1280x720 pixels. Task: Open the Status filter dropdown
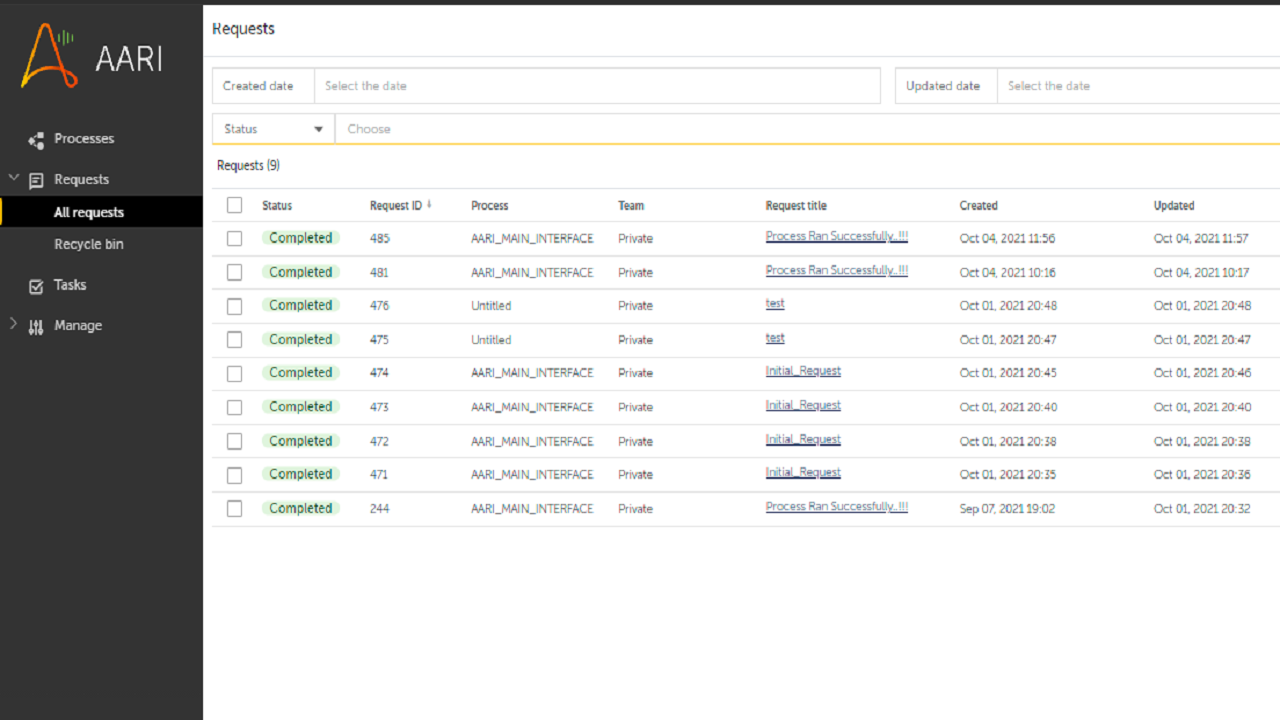pyautogui.click(x=273, y=129)
